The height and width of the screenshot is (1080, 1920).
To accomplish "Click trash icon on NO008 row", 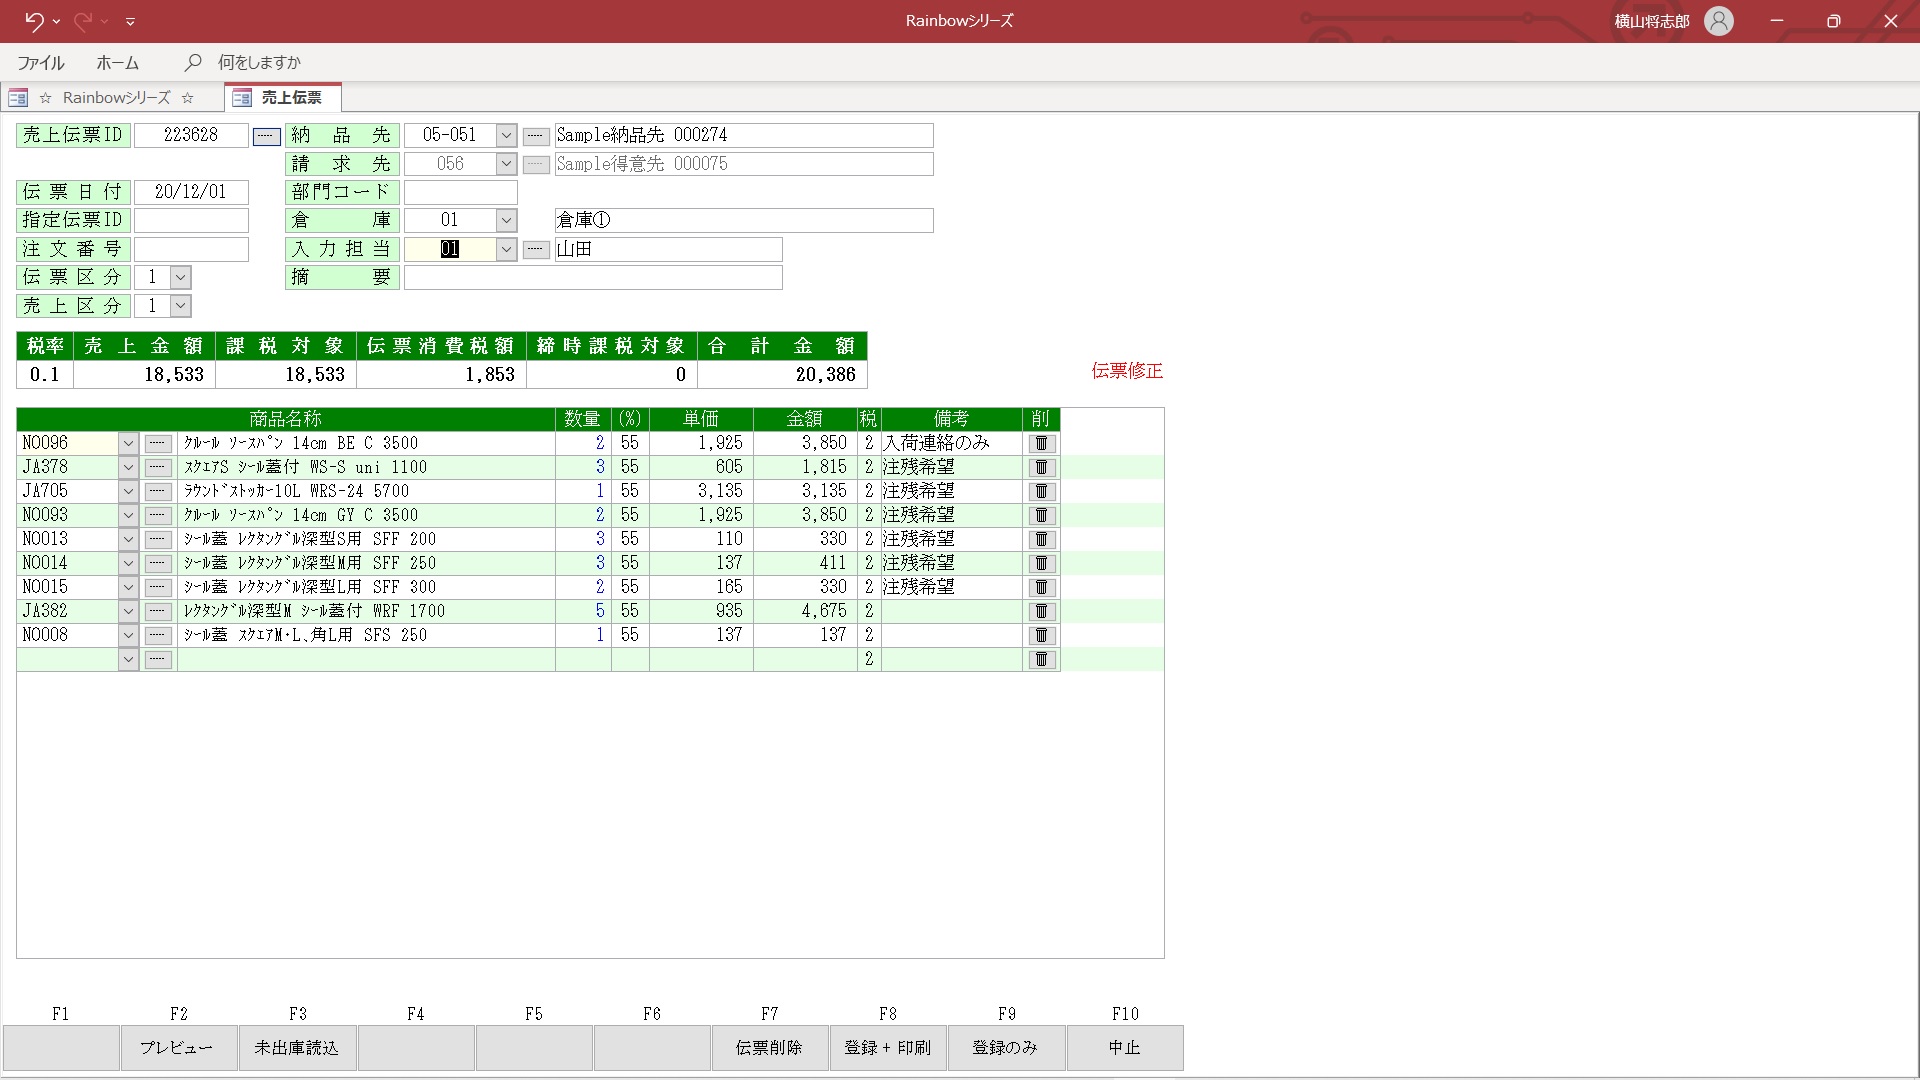I will tap(1041, 635).
